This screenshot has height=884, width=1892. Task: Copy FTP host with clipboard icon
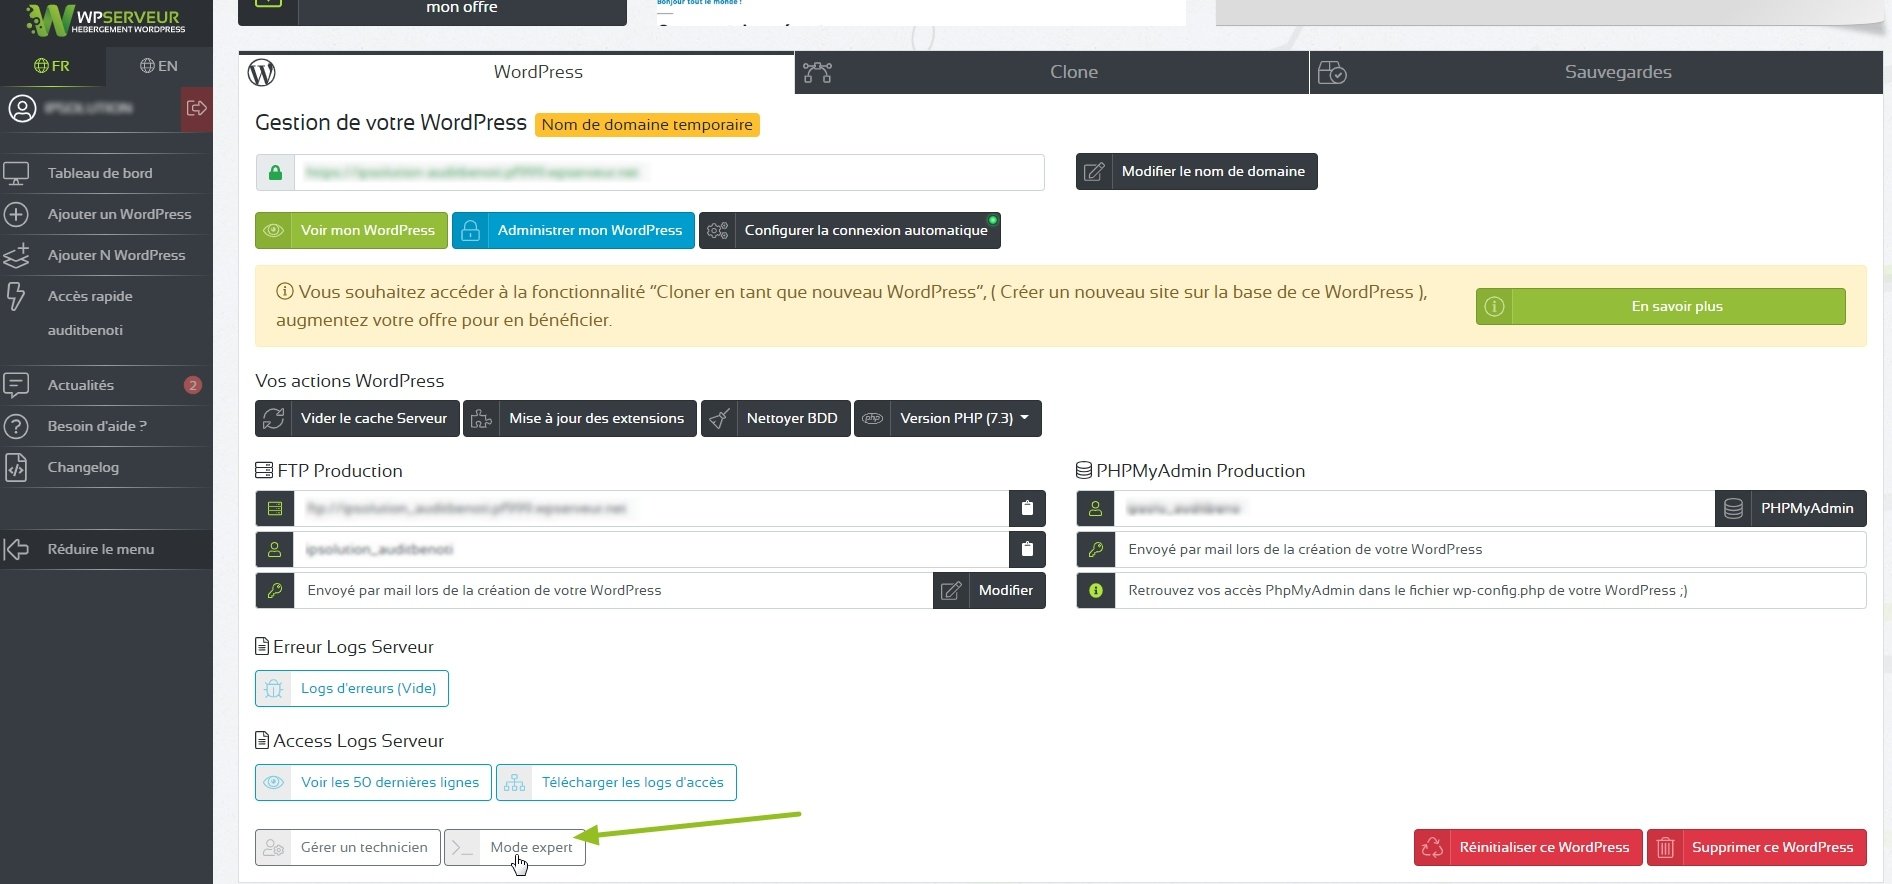pyautogui.click(x=1027, y=508)
